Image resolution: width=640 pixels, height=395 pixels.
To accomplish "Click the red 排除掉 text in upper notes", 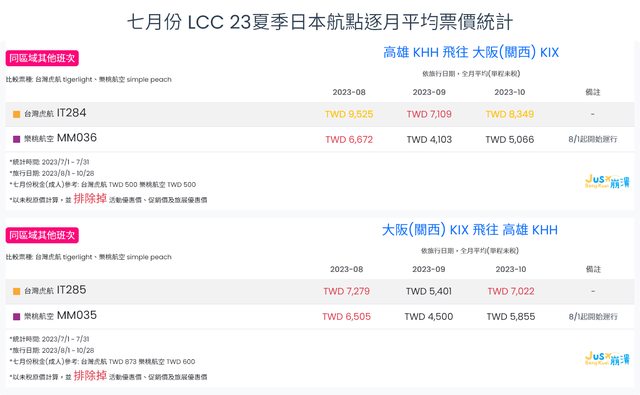I will point(90,199).
